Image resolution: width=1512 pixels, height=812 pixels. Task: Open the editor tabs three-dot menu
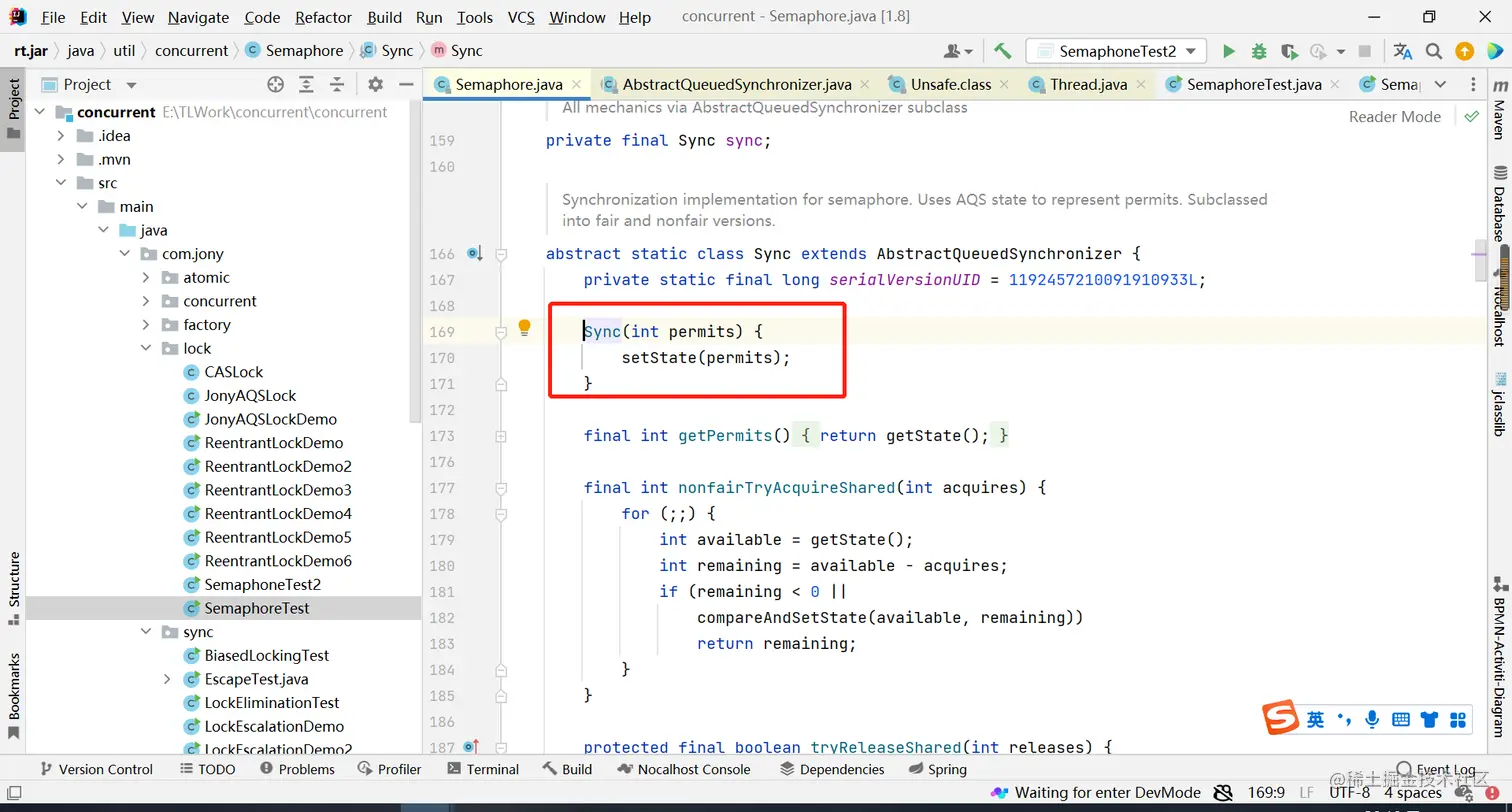(x=1473, y=85)
